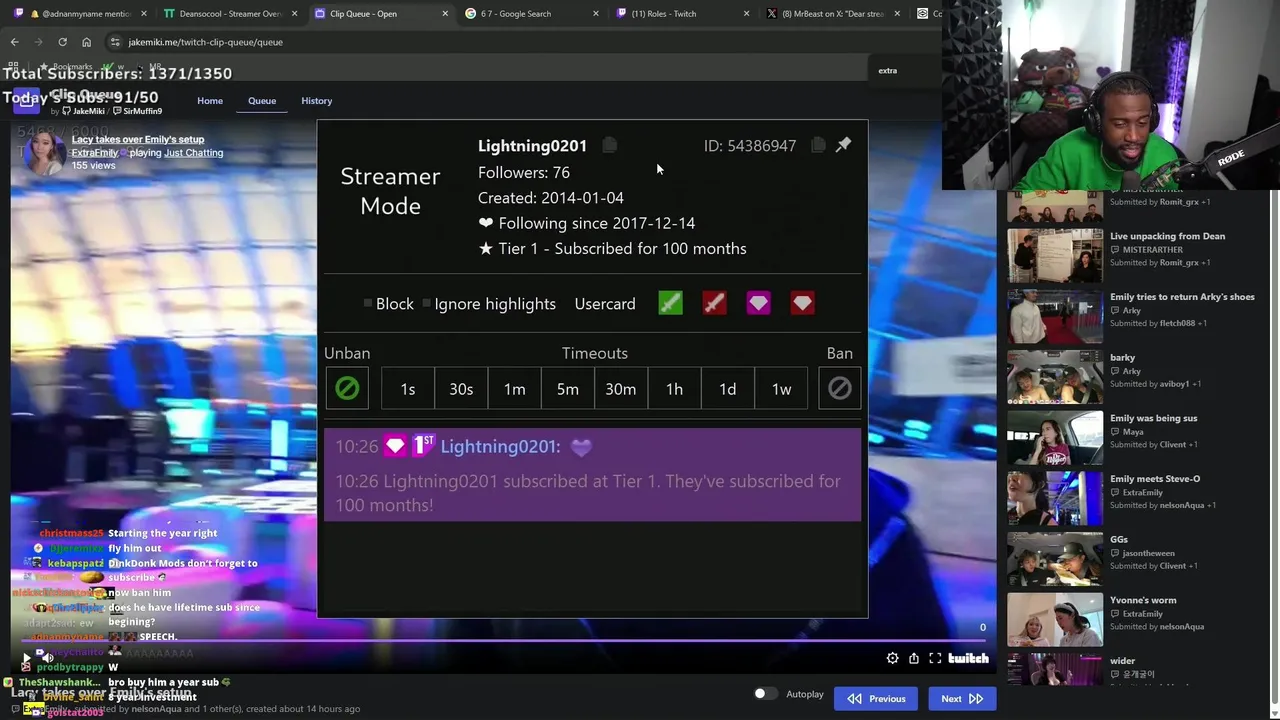This screenshot has width=1280, height=720.
Task: Click the Ban circle-slash icon
Action: tap(839, 388)
